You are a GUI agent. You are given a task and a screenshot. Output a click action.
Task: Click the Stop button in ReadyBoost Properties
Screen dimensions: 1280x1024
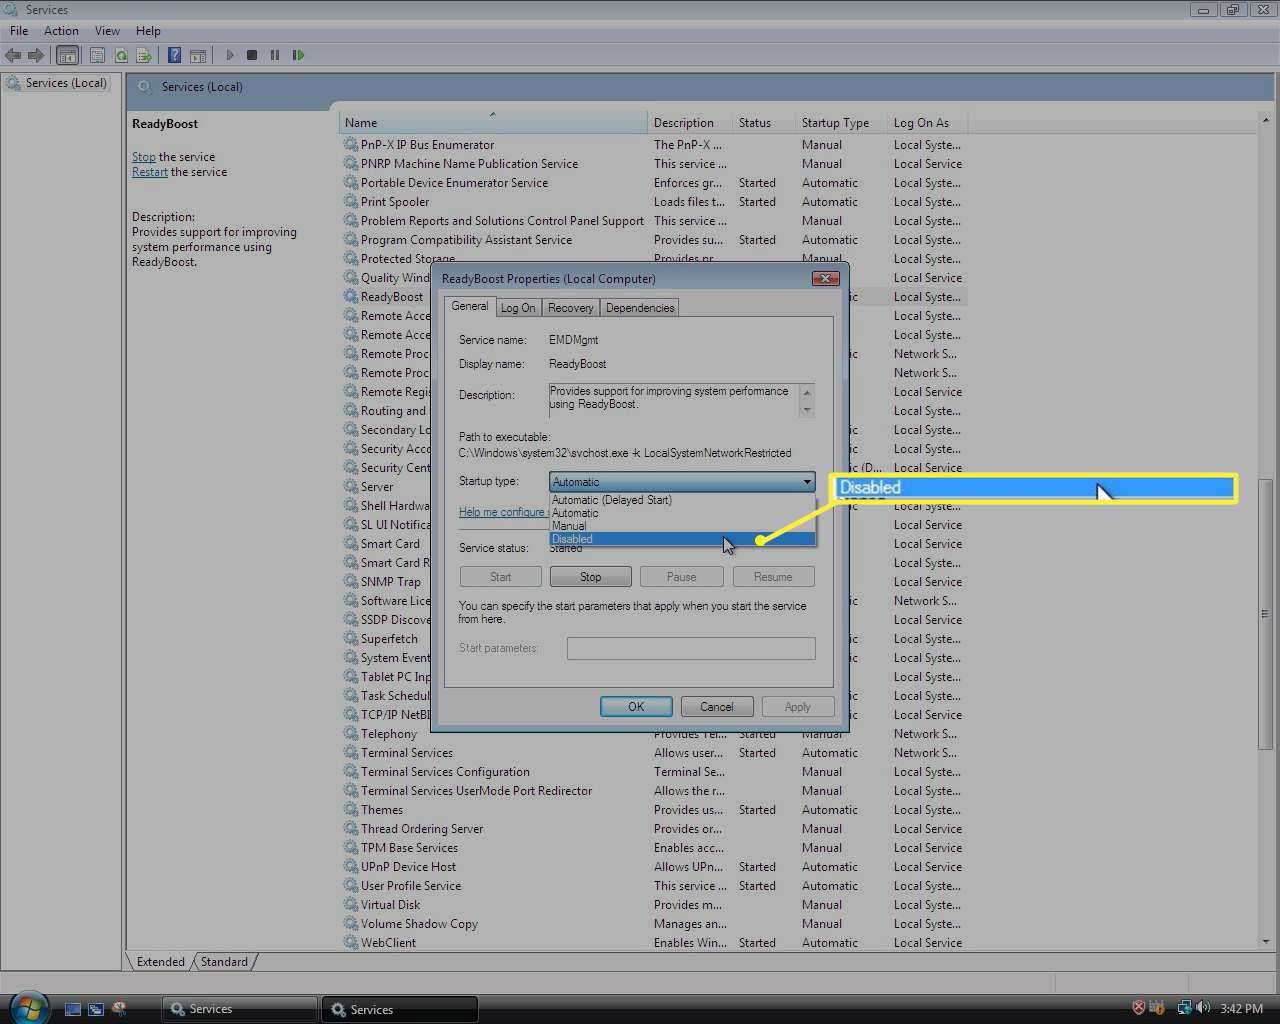[x=591, y=577]
